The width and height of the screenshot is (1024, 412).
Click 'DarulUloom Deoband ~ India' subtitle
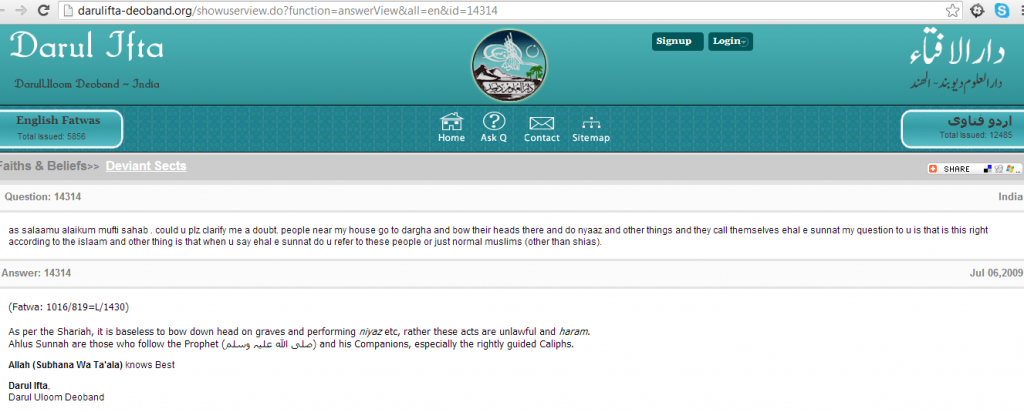click(x=87, y=84)
